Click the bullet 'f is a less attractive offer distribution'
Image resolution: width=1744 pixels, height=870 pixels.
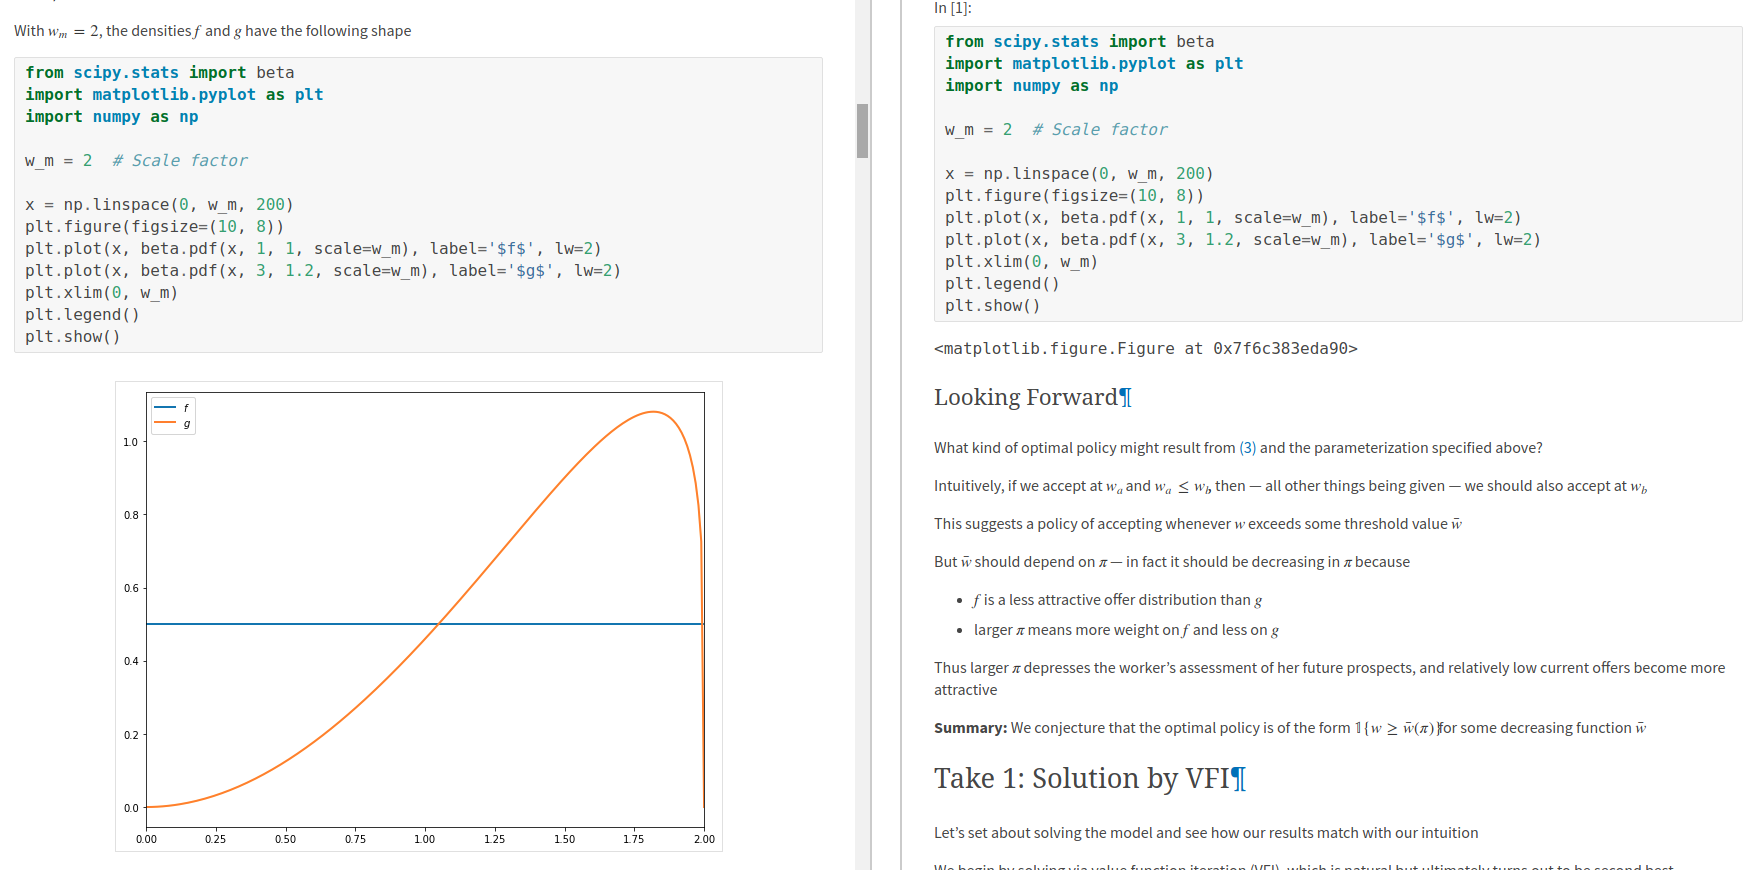click(1117, 600)
